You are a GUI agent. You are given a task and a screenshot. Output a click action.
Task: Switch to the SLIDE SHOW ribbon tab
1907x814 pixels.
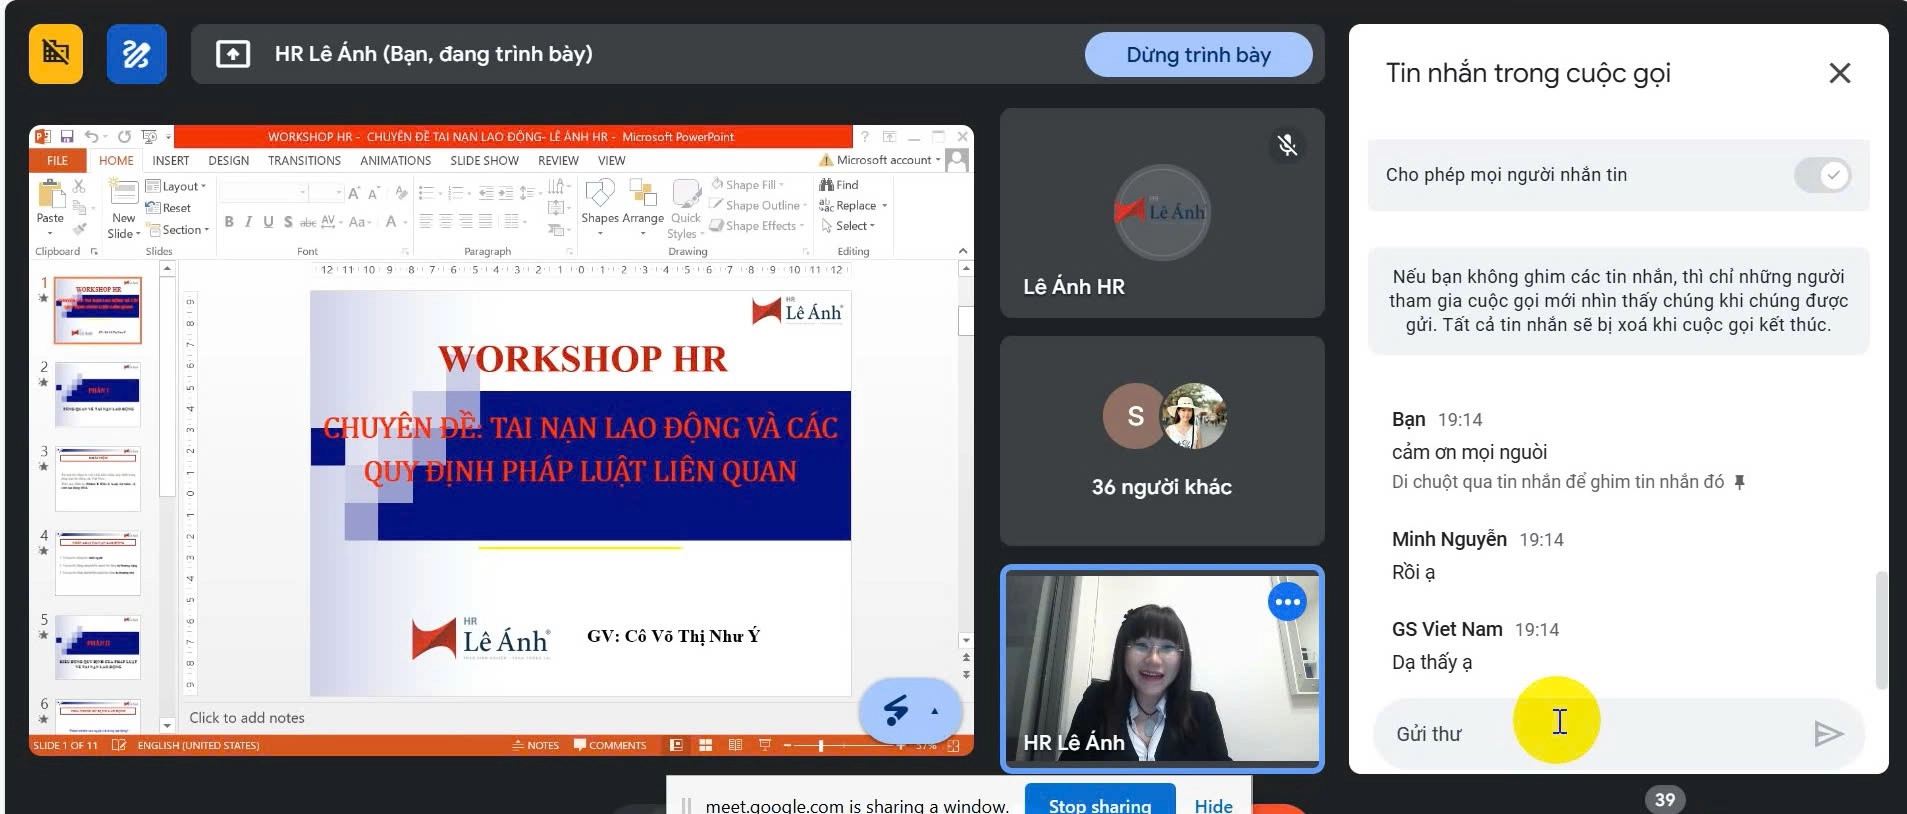point(484,161)
